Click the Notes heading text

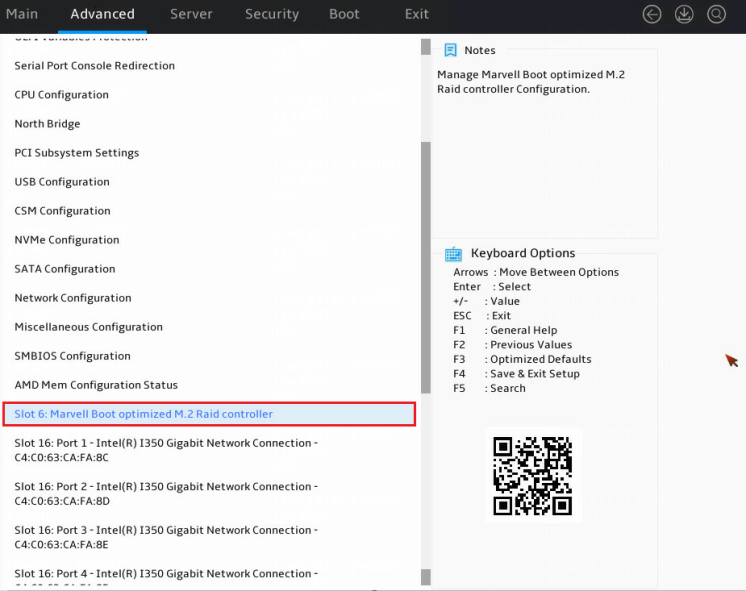480,50
